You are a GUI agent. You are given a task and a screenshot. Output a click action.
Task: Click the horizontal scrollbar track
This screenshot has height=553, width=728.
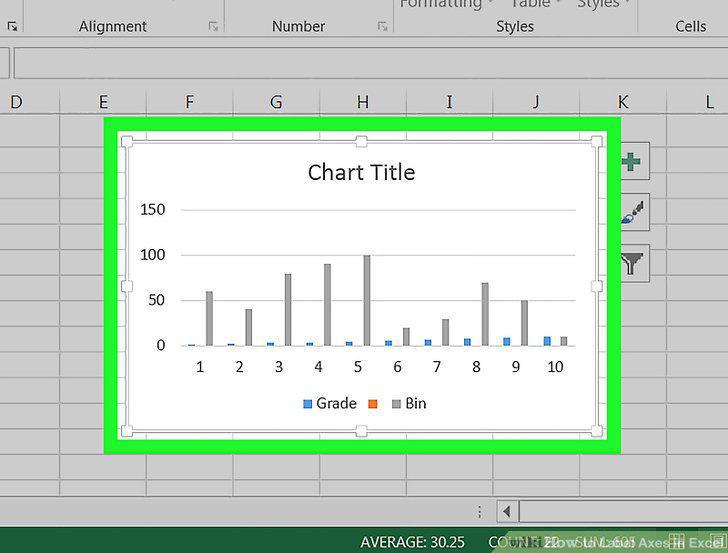(x=623, y=512)
